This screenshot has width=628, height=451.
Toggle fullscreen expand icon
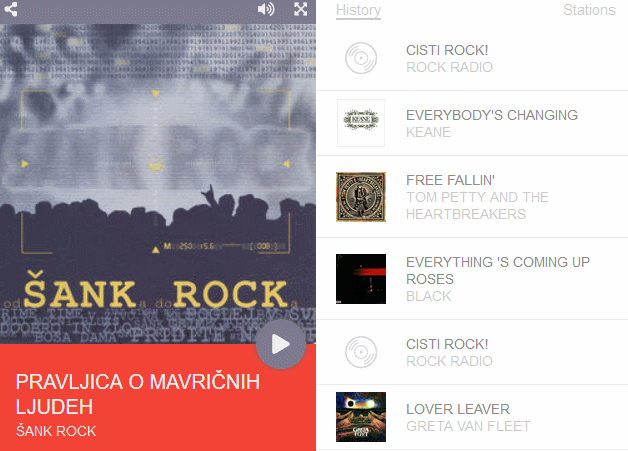(300, 9)
